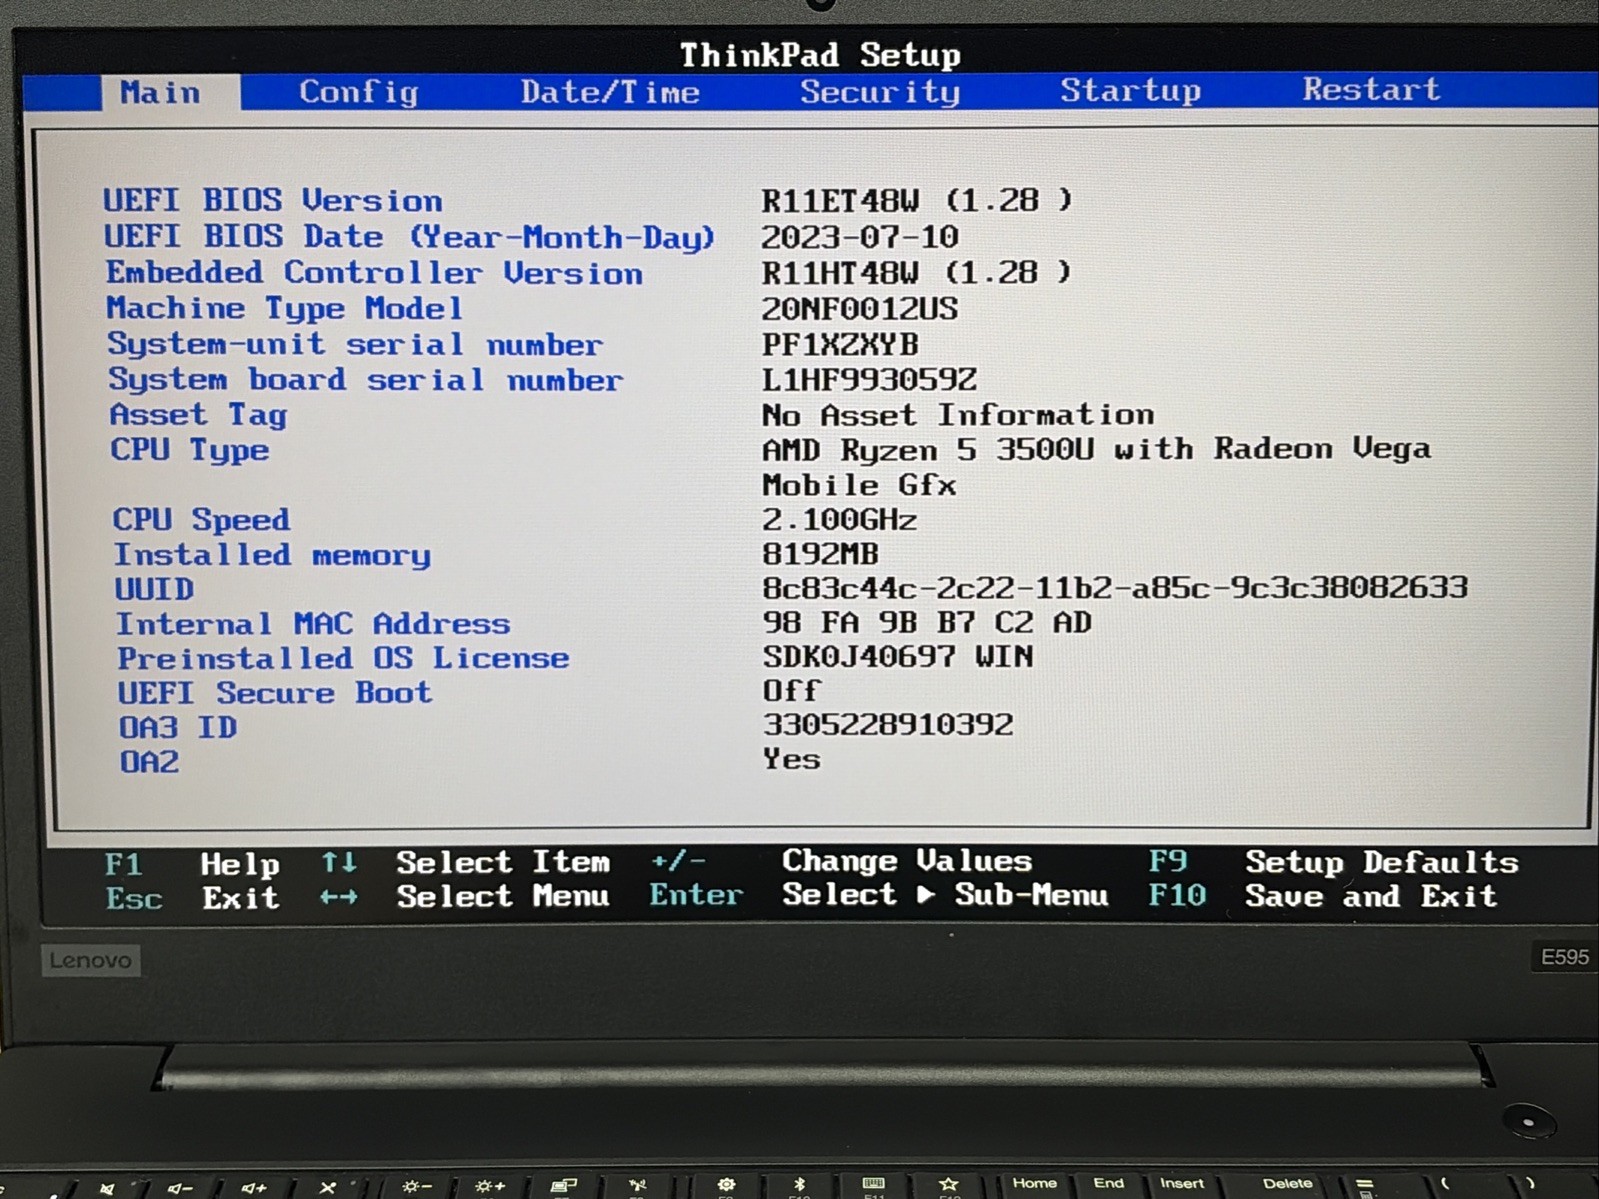Click the up/down arrows Select Item hint
Image resolution: width=1599 pixels, height=1199 pixels.
pos(465,862)
